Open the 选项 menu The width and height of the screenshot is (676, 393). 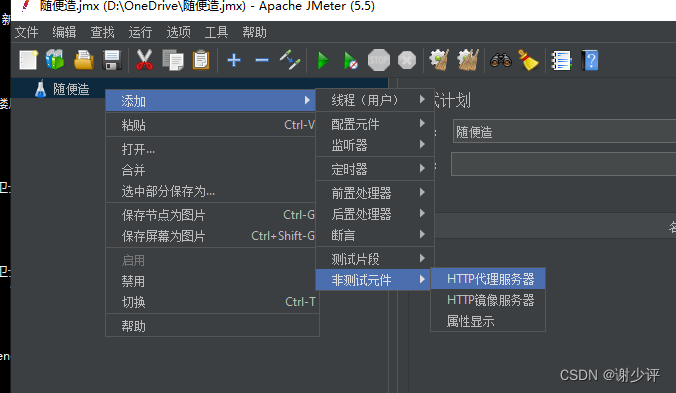pos(178,32)
